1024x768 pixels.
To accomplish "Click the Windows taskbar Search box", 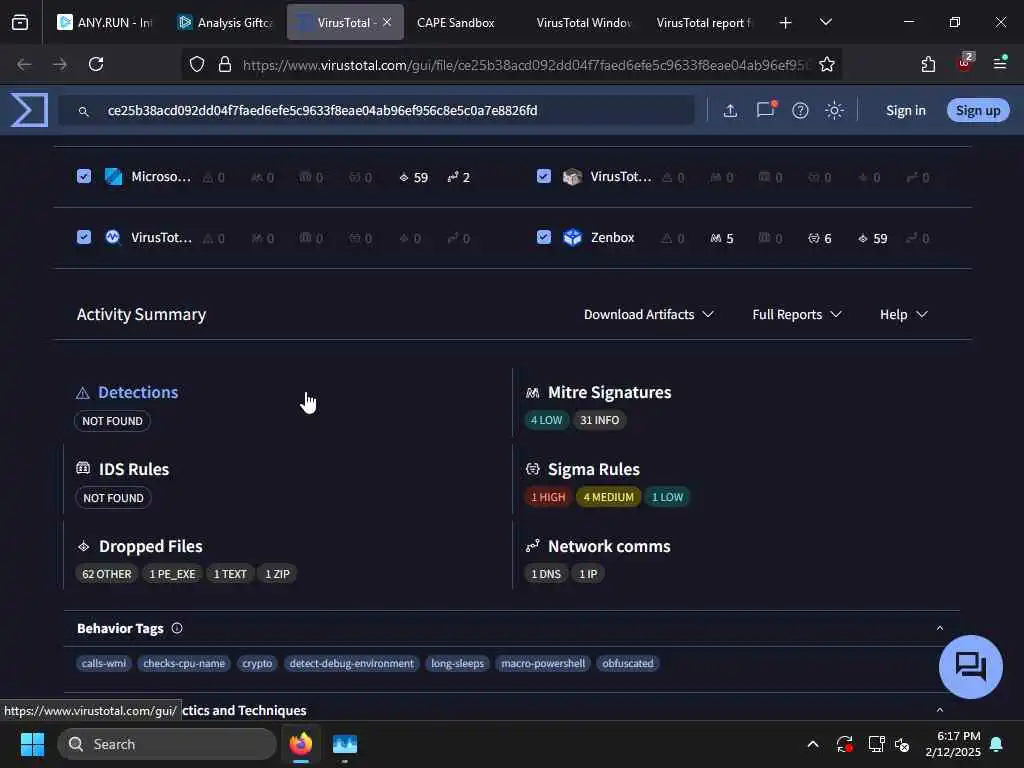I will [167, 744].
